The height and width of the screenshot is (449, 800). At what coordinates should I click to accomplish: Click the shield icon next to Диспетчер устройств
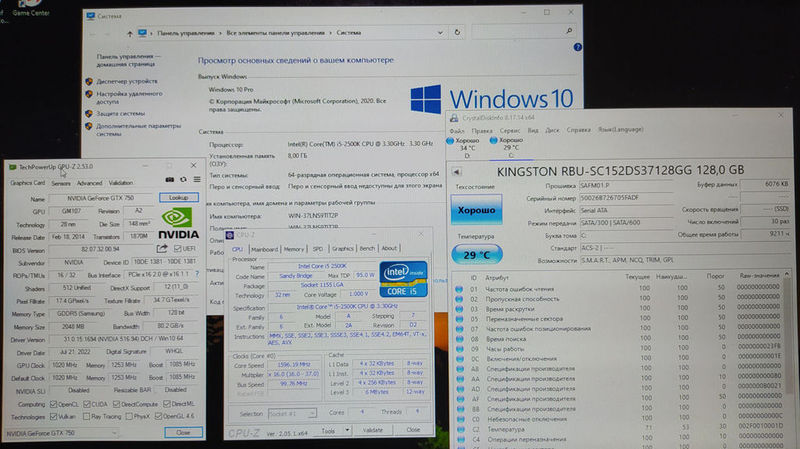pos(89,81)
